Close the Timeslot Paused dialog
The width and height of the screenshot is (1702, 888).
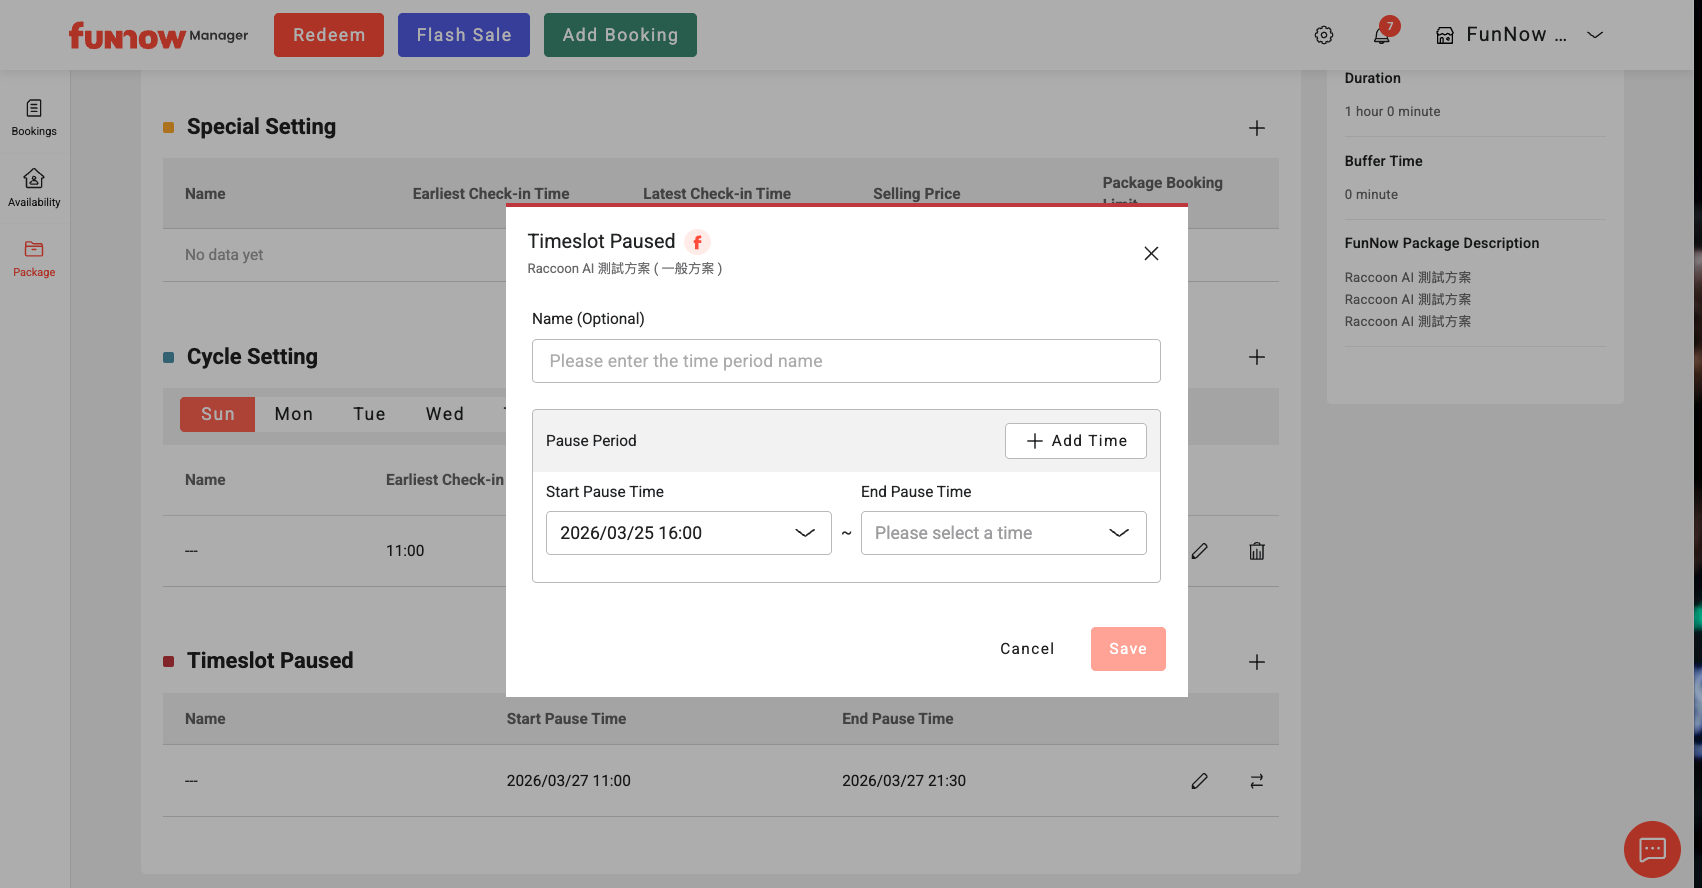pyautogui.click(x=1151, y=254)
